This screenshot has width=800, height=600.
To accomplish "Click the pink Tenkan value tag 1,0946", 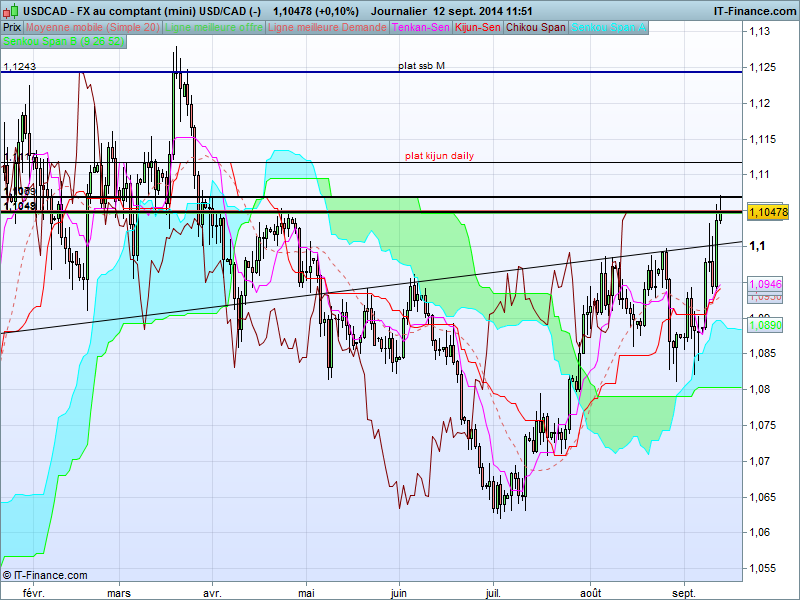I will pyautogui.click(x=765, y=284).
